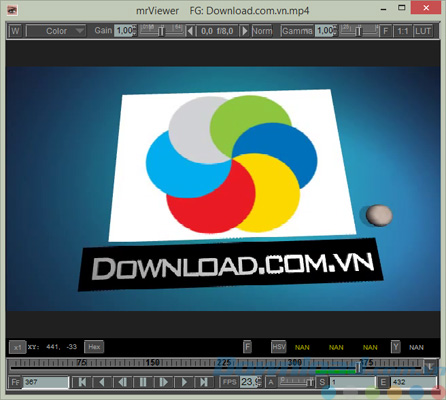
Task: Open the Hex pixel format selector
Action: [94, 347]
